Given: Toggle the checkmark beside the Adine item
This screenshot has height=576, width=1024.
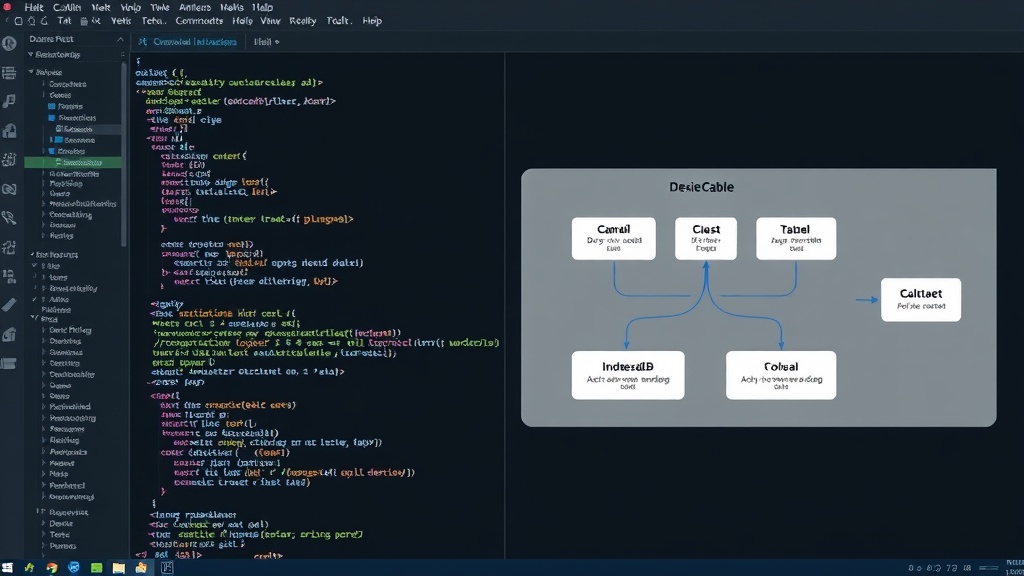Looking at the screenshot, I should pos(35,299).
